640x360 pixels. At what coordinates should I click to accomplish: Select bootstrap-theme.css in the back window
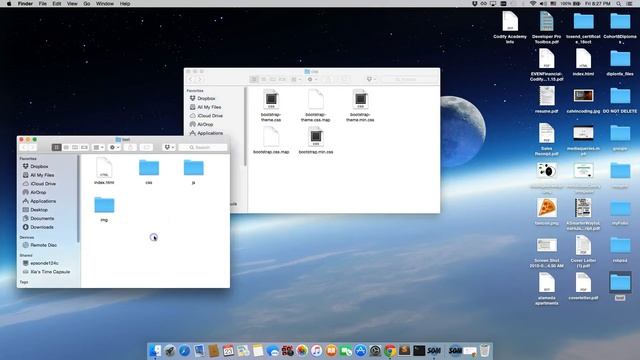coord(271,105)
